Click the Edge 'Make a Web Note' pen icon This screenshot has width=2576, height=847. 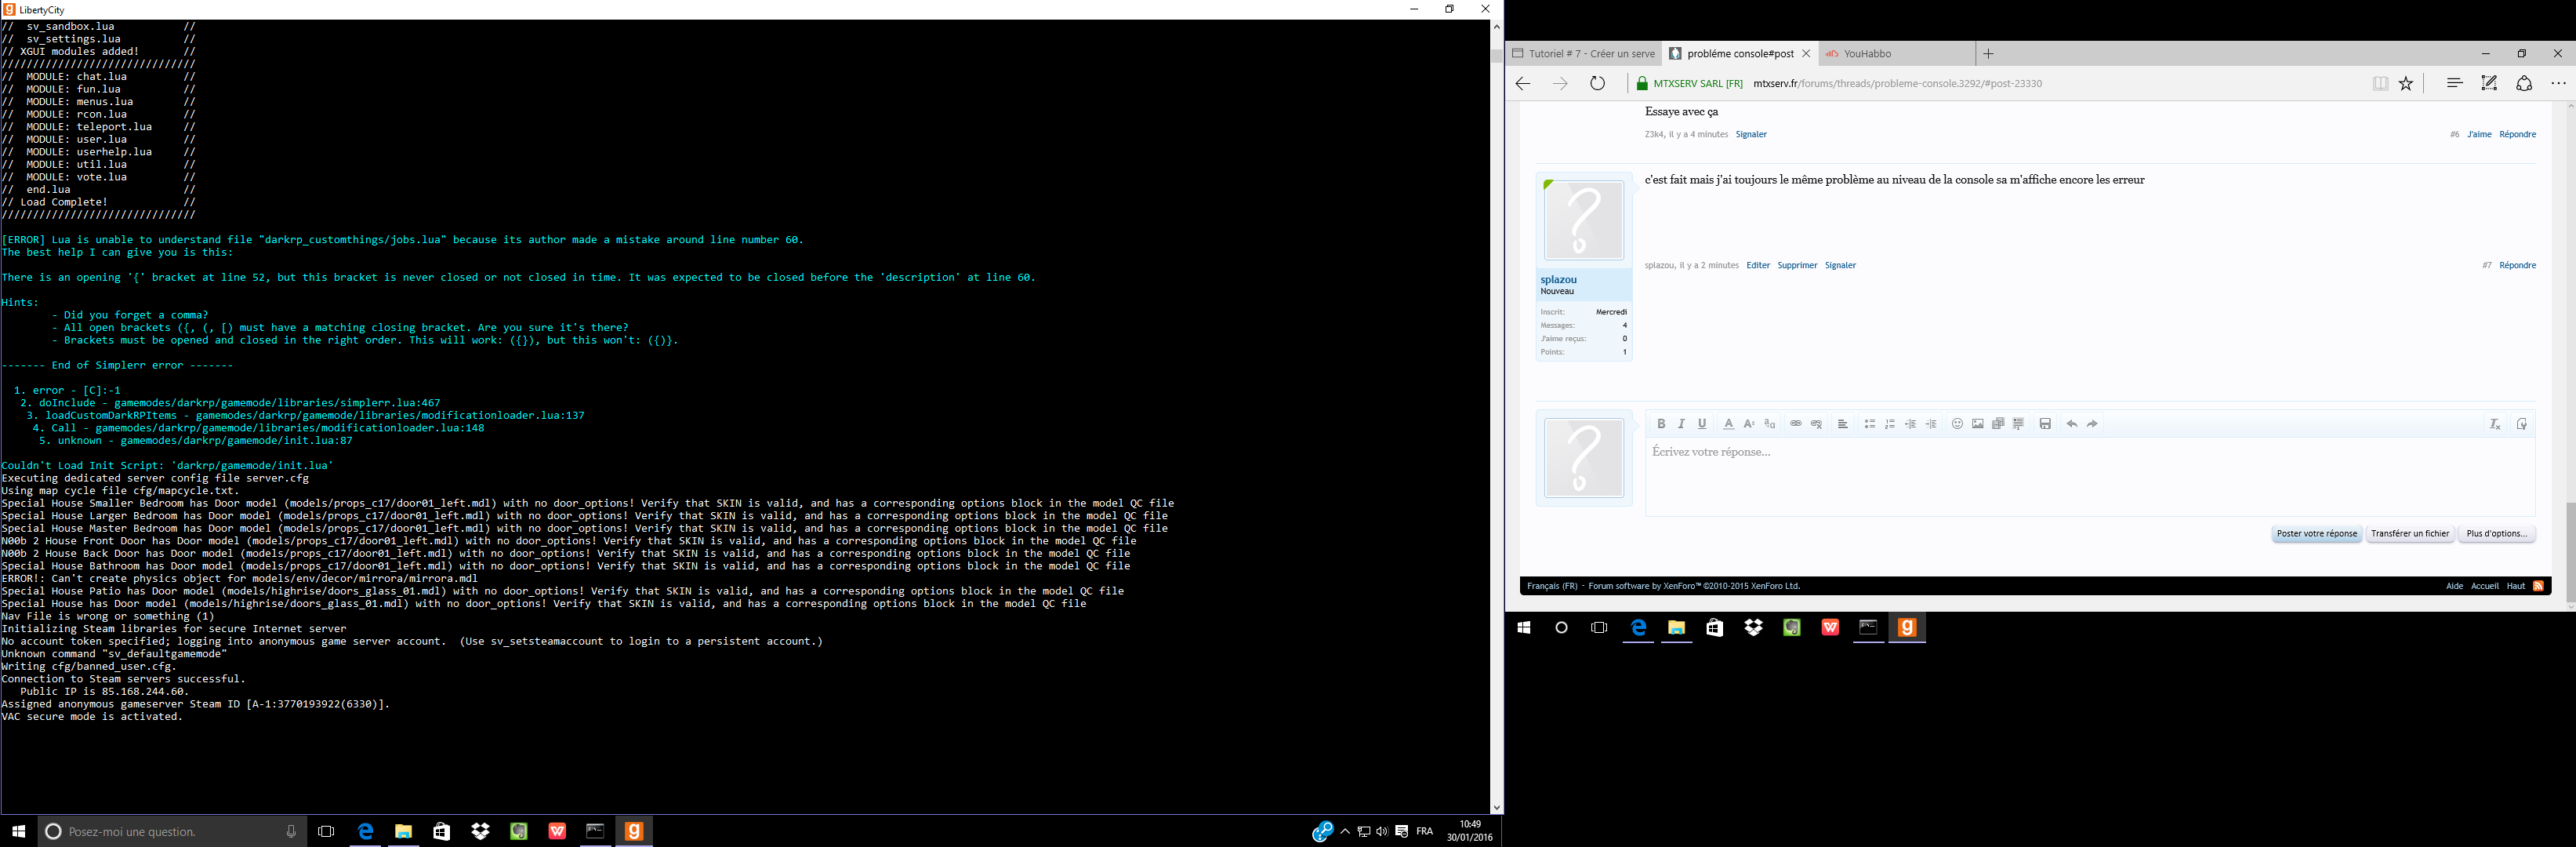(x=2489, y=83)
